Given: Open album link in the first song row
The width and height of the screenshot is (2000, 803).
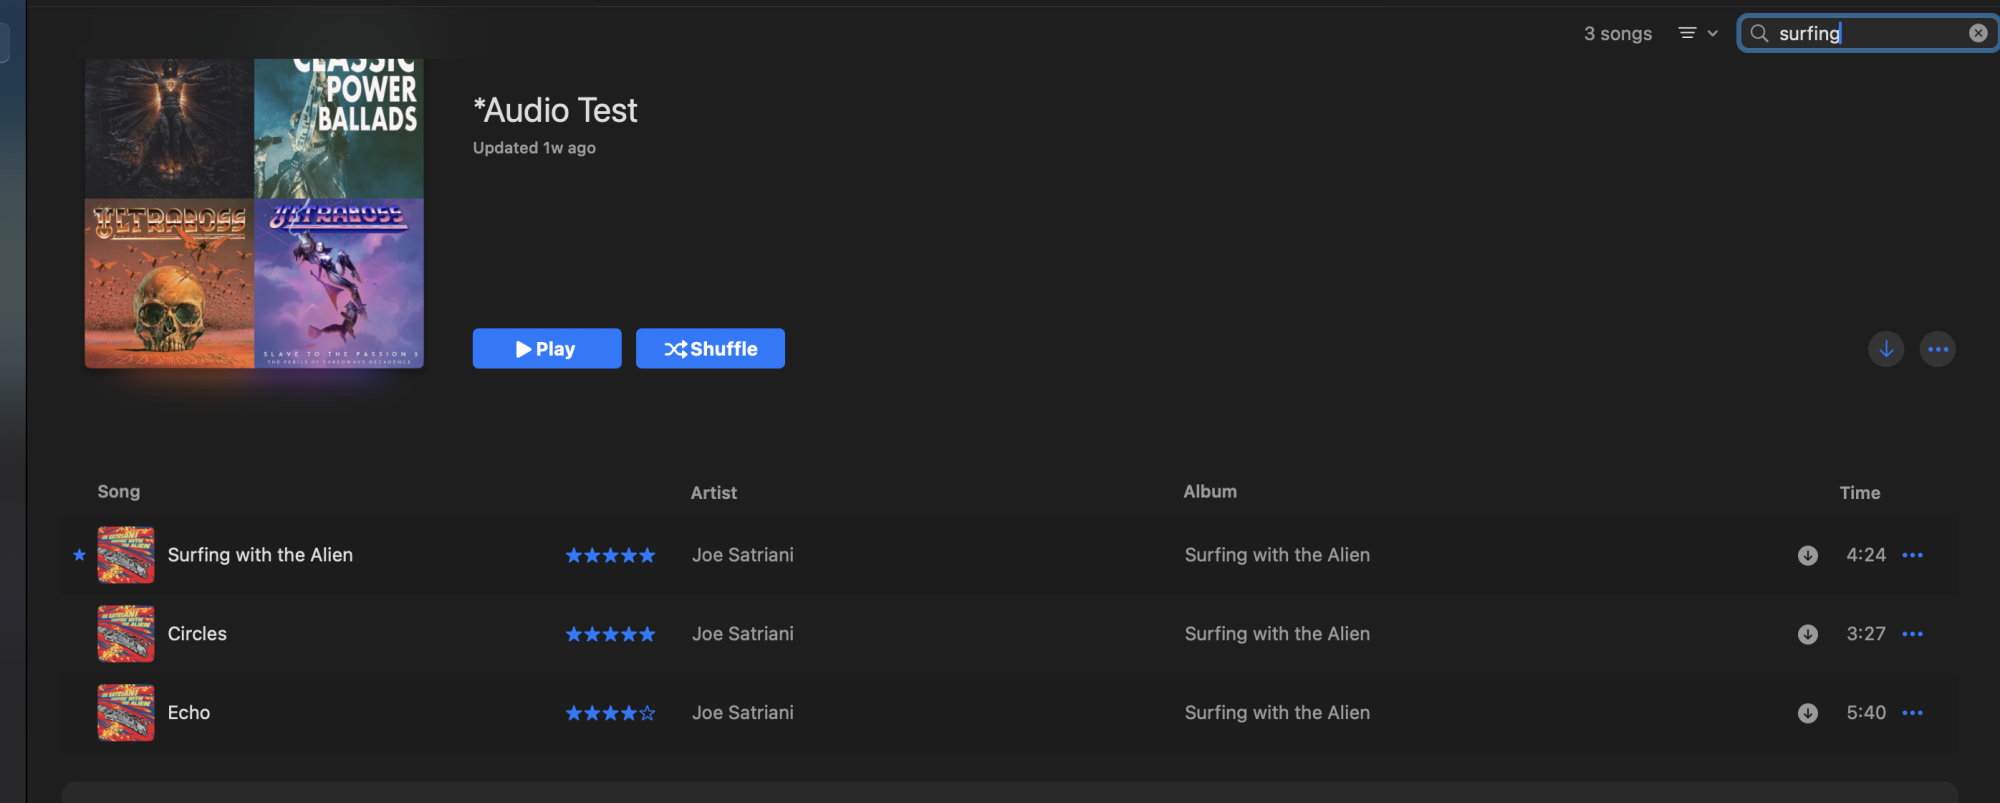Looking at the screenshot, I should point(1277,555).
